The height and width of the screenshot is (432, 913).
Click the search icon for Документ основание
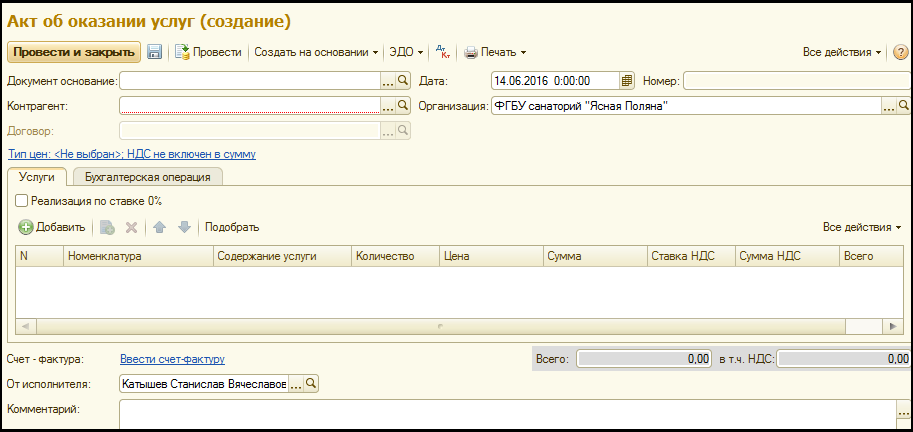pyautogui.click(x=404, y=81)
